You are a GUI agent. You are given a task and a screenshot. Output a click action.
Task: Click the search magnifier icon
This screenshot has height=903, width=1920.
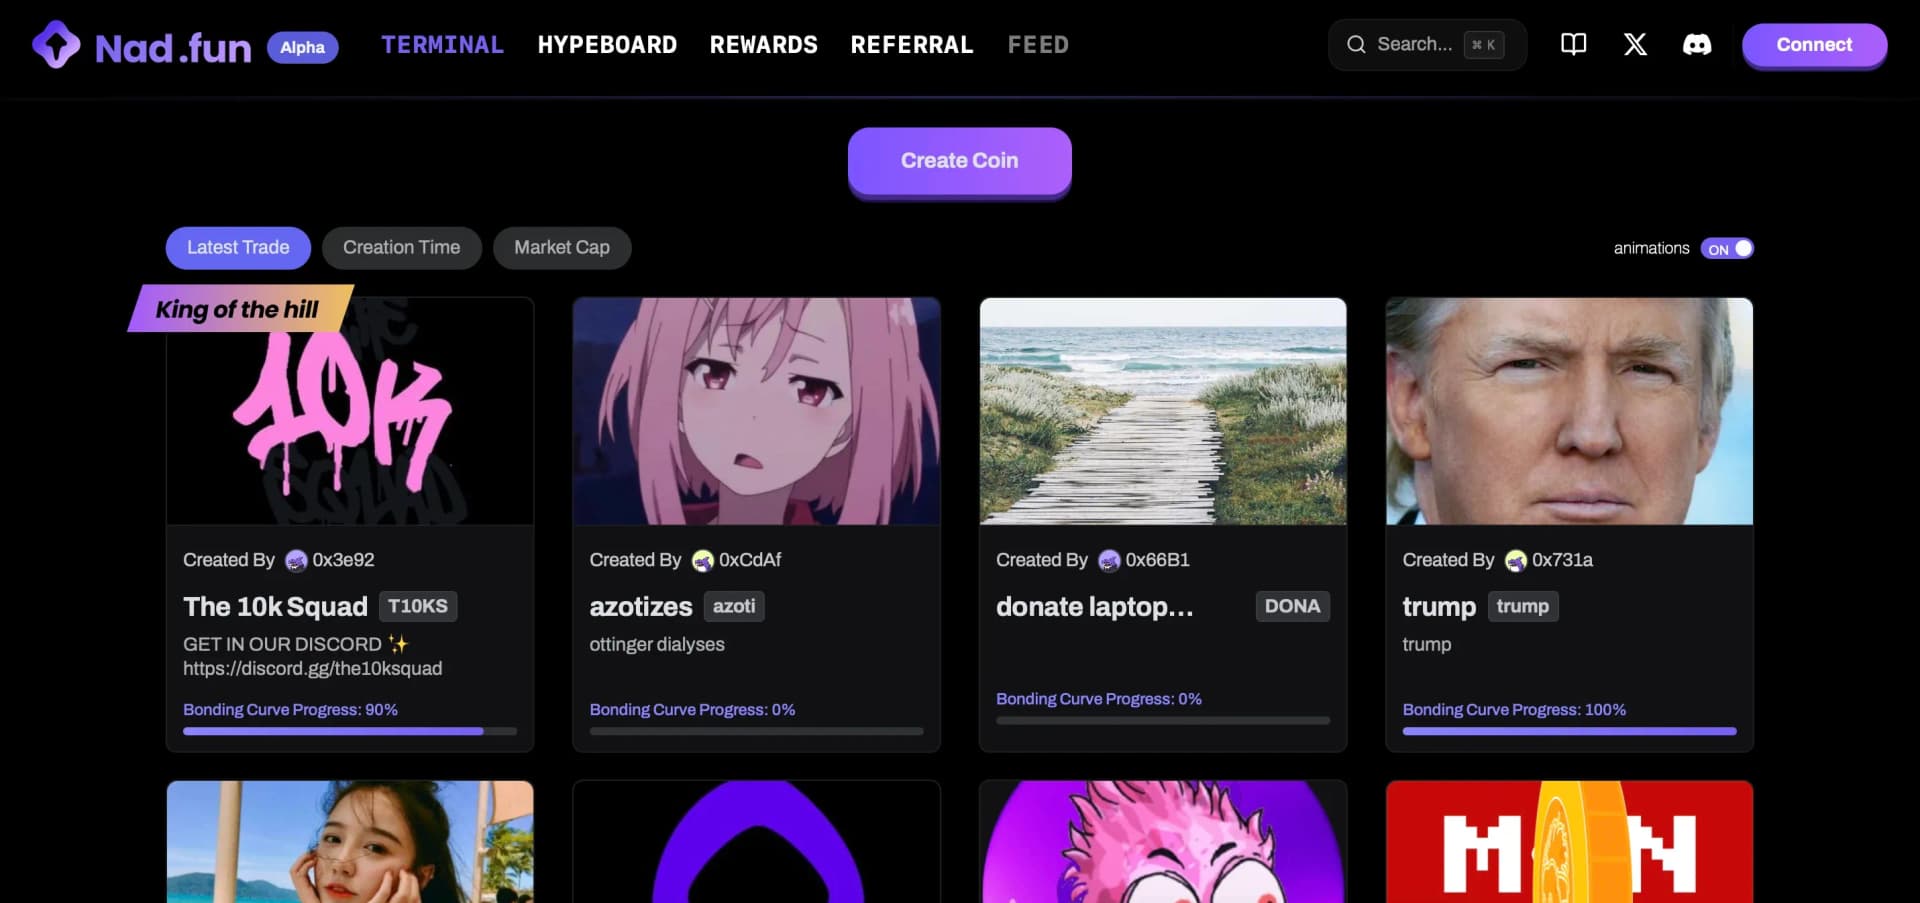1356,44
